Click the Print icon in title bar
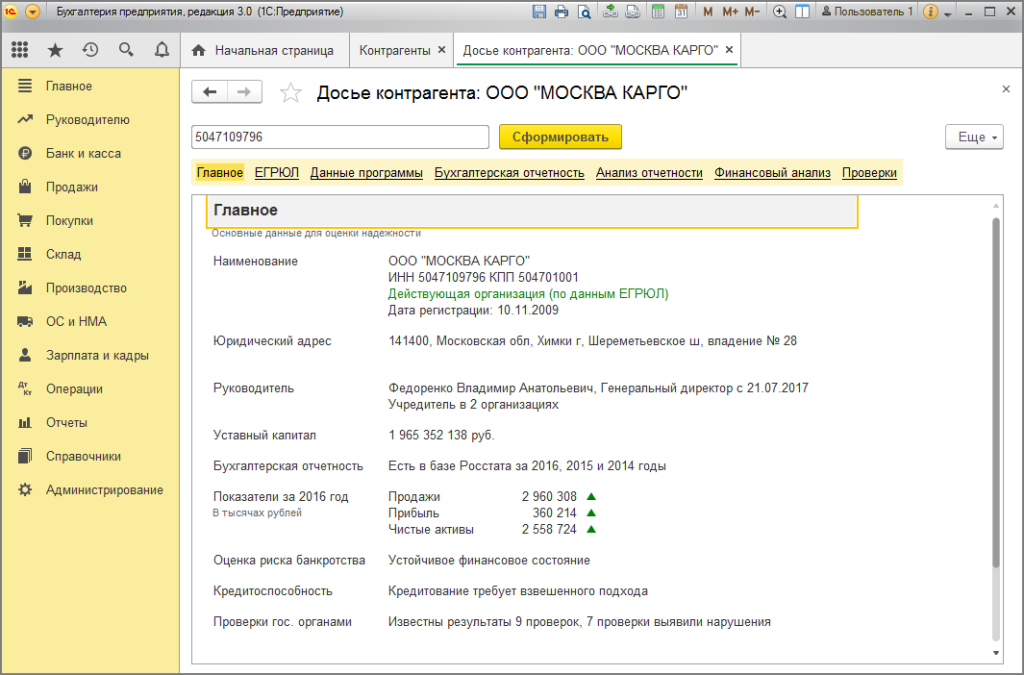1024x675 pixels. 561,12
